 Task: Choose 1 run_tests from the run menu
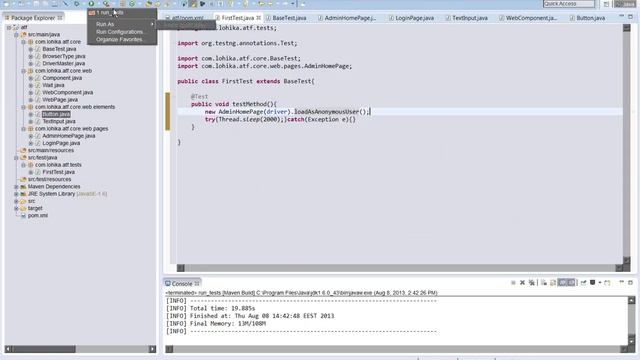pos(122,13)
